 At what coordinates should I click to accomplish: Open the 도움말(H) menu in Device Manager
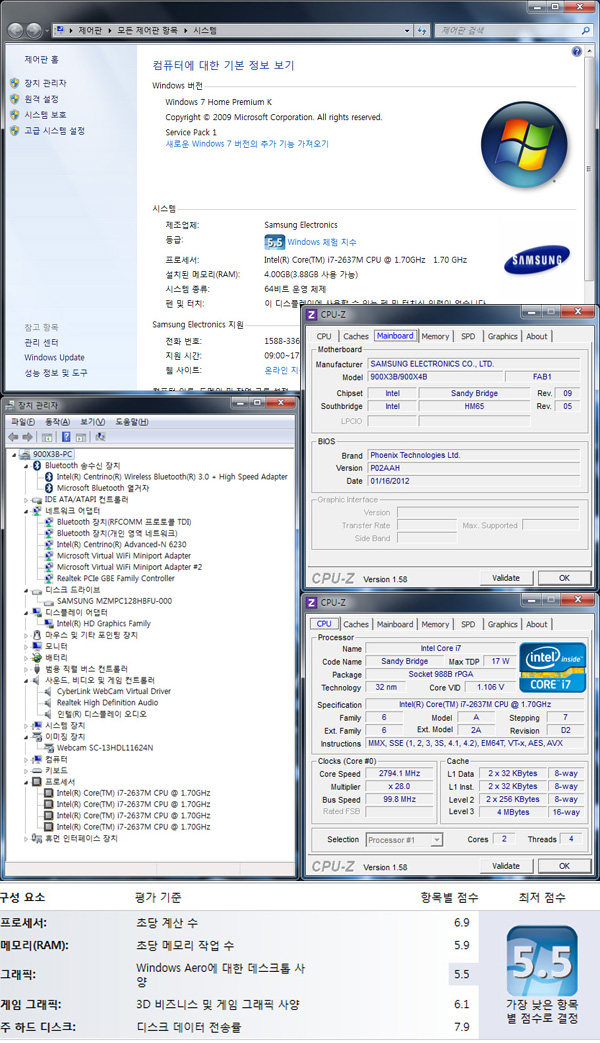tap(132, 422)
